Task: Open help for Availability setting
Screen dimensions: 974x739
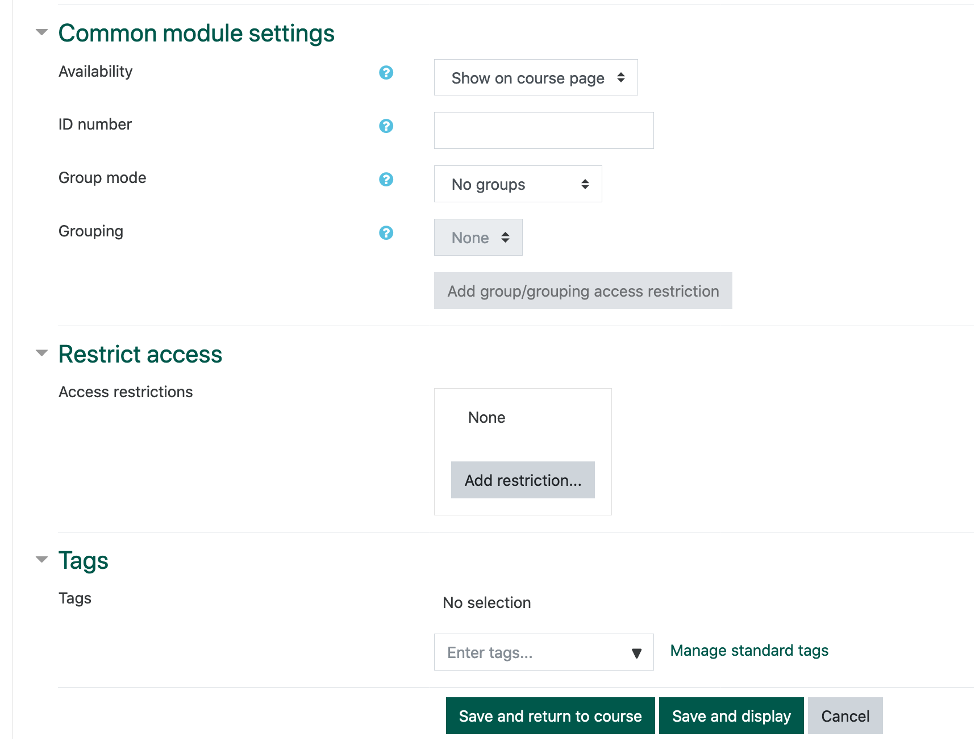Action: [385, 73]
